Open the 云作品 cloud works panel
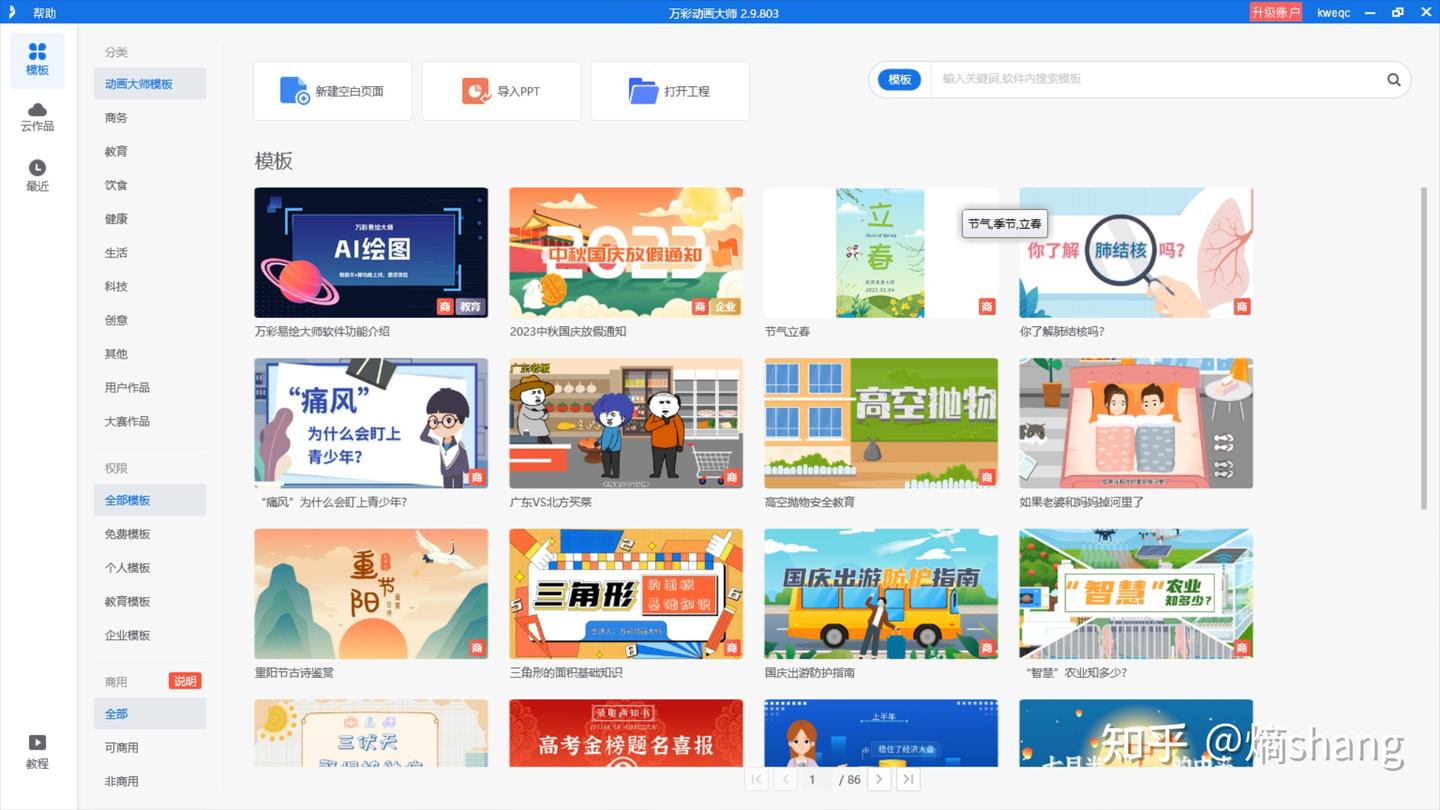 click(37, 115)
